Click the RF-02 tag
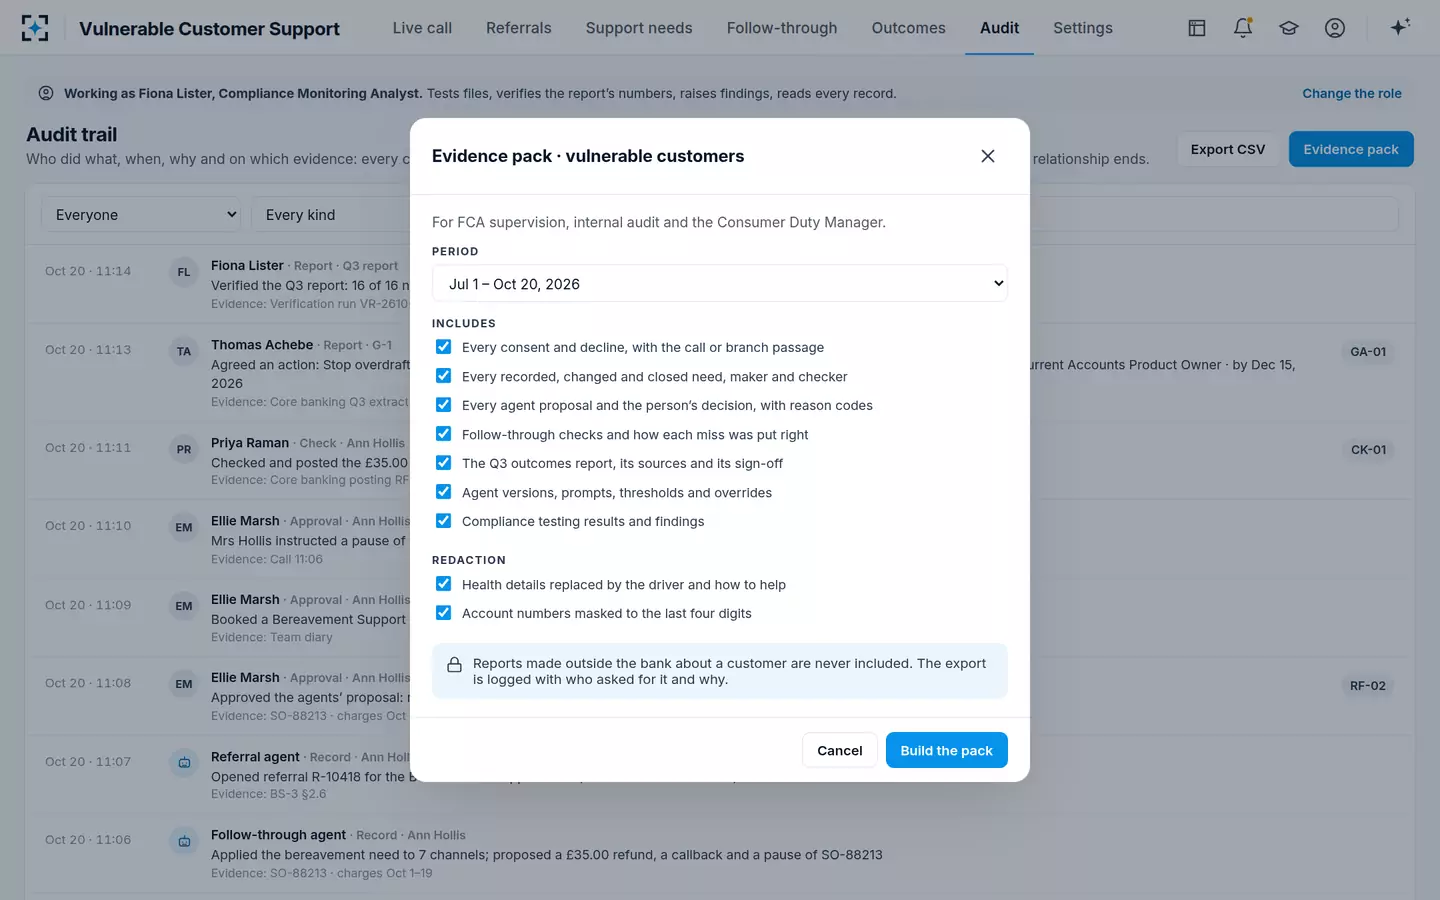Image resolution: width=1440 pixels, height=900 pixels. (x=1368, y=686)
